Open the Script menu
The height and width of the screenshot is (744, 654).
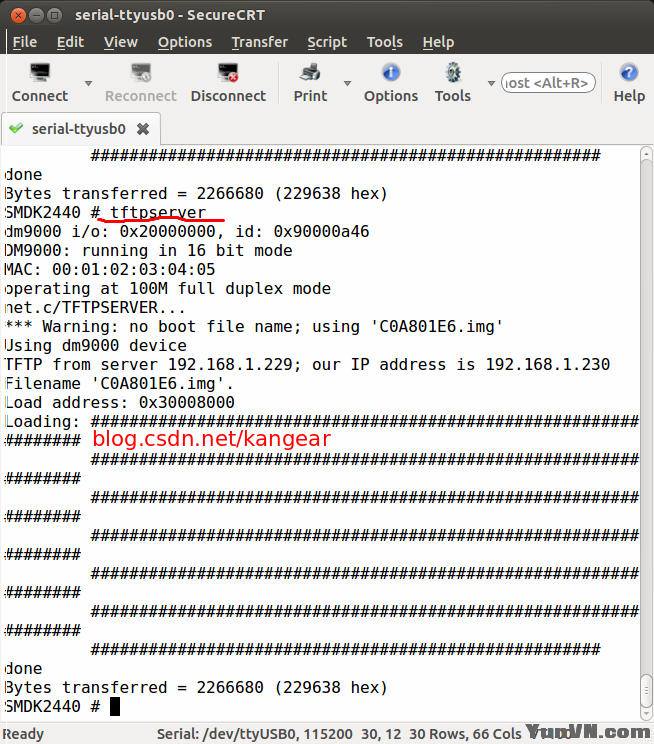click(327, 42)
